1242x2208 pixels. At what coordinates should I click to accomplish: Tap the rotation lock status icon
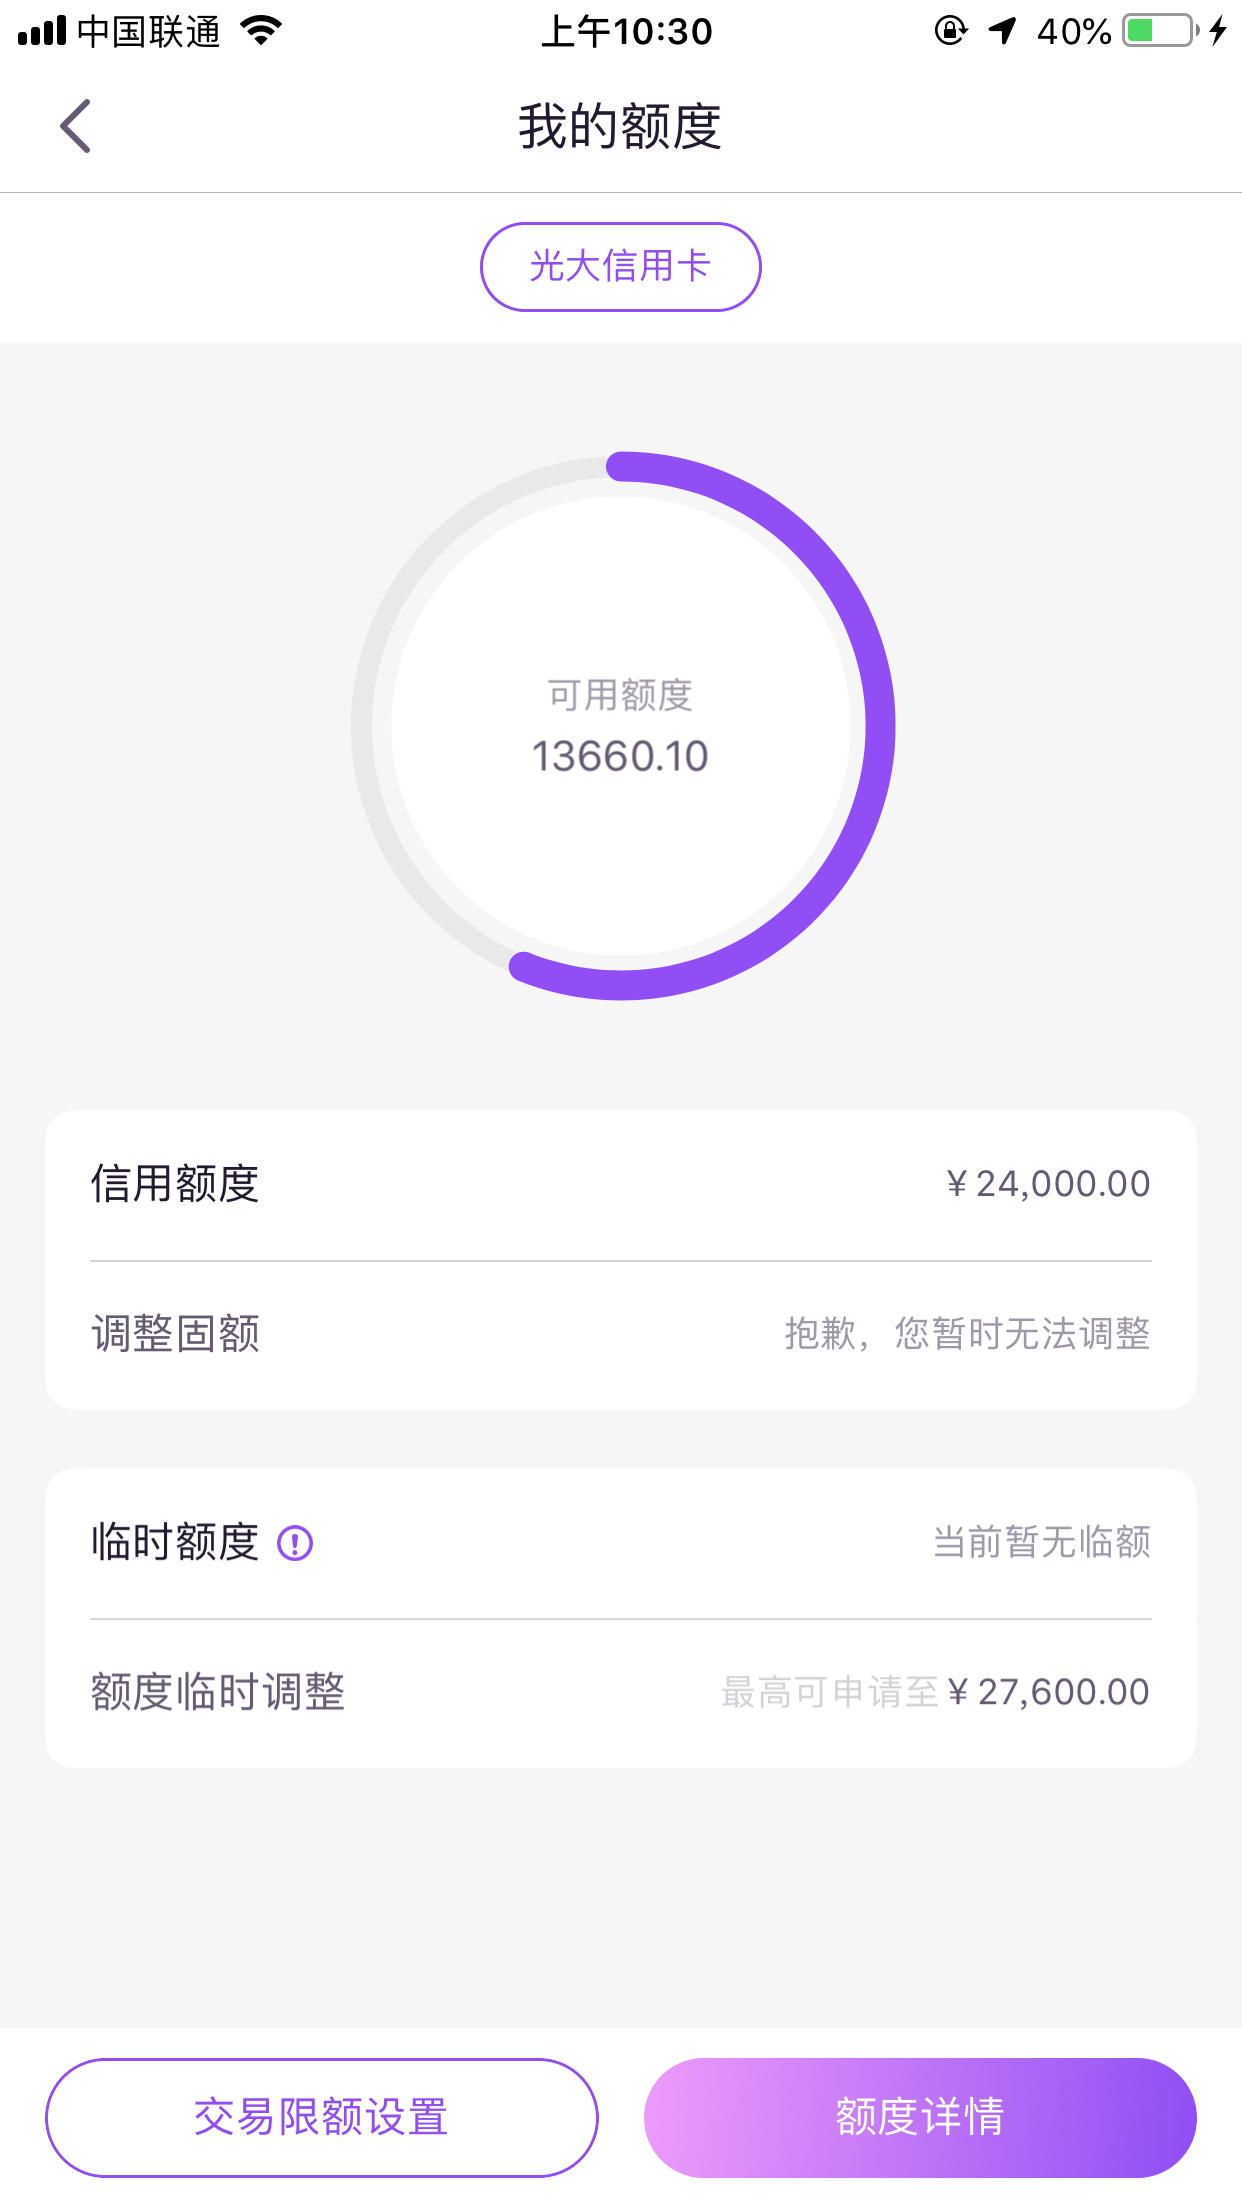click(950, 31)
